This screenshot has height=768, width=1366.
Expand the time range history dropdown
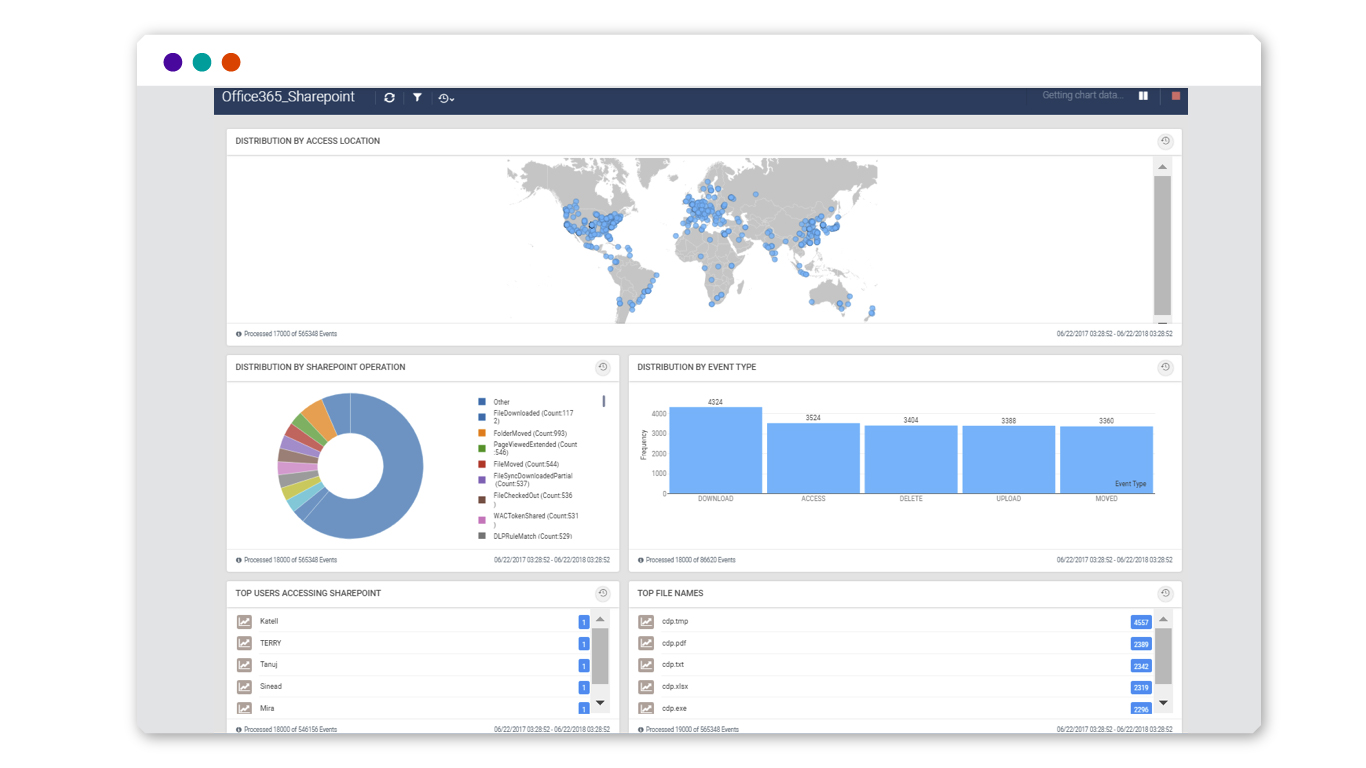coord(446,98)
